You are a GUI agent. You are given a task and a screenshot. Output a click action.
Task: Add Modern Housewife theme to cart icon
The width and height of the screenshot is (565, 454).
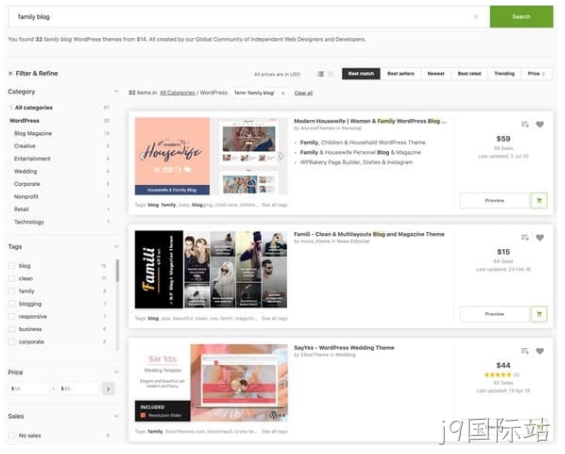[x=539, y=200]
